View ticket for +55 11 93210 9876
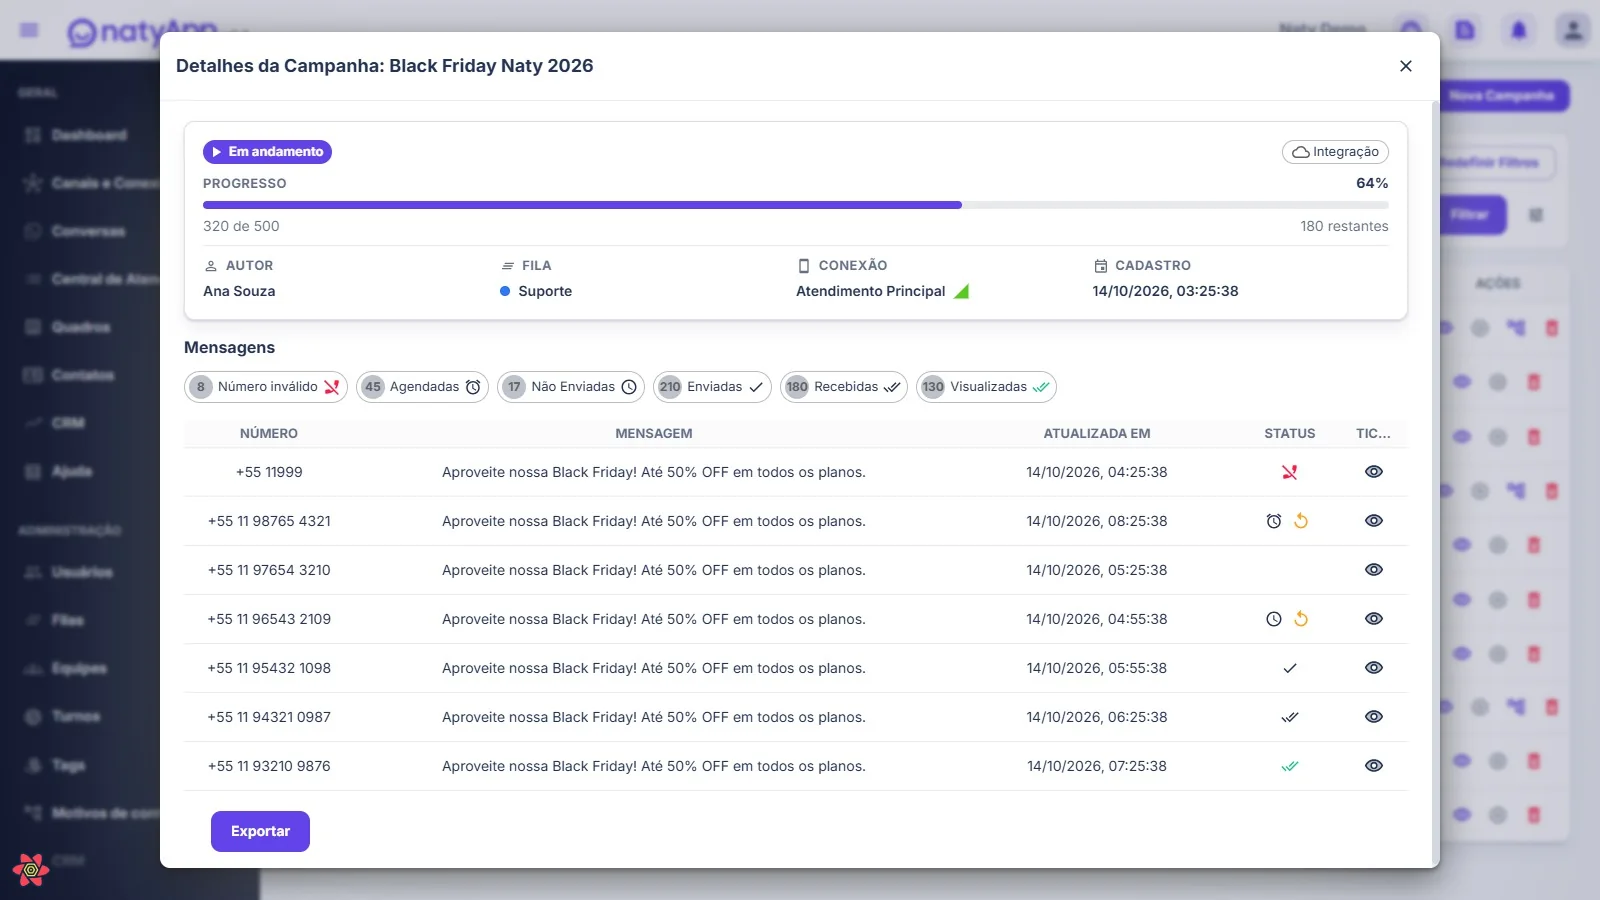 (1374, 766)
